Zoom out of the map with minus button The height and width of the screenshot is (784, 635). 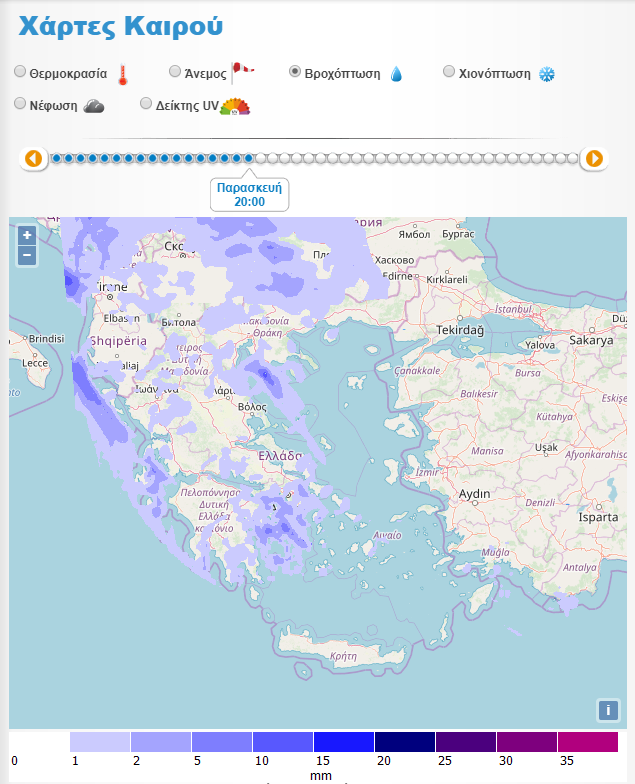tap(27, 255)
